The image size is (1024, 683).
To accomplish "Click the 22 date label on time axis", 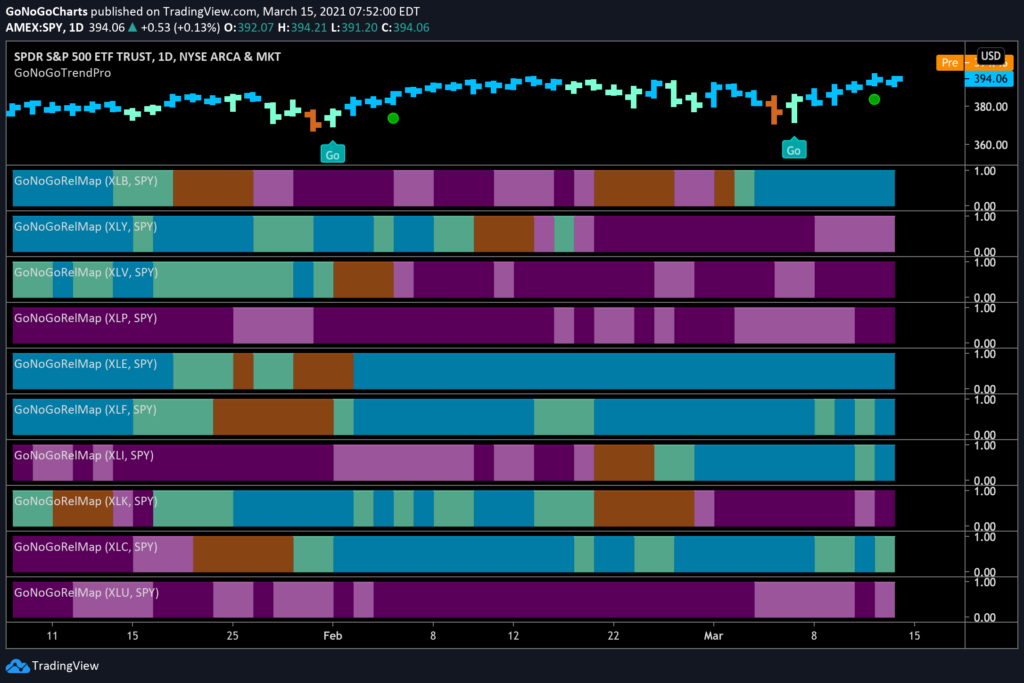I will (613, 635).
